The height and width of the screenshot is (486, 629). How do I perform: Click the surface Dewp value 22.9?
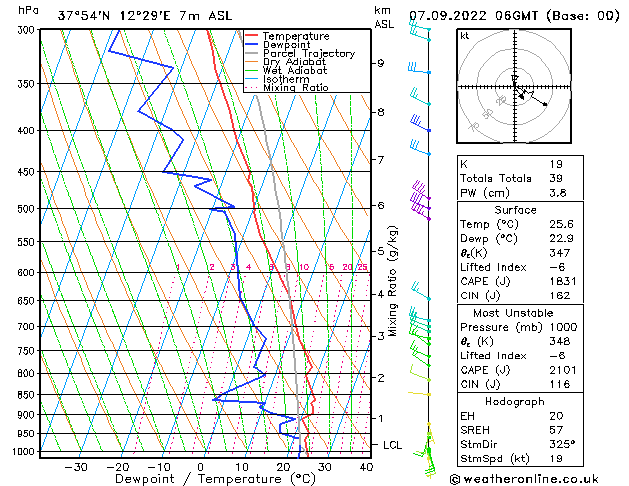click(561, 239)
